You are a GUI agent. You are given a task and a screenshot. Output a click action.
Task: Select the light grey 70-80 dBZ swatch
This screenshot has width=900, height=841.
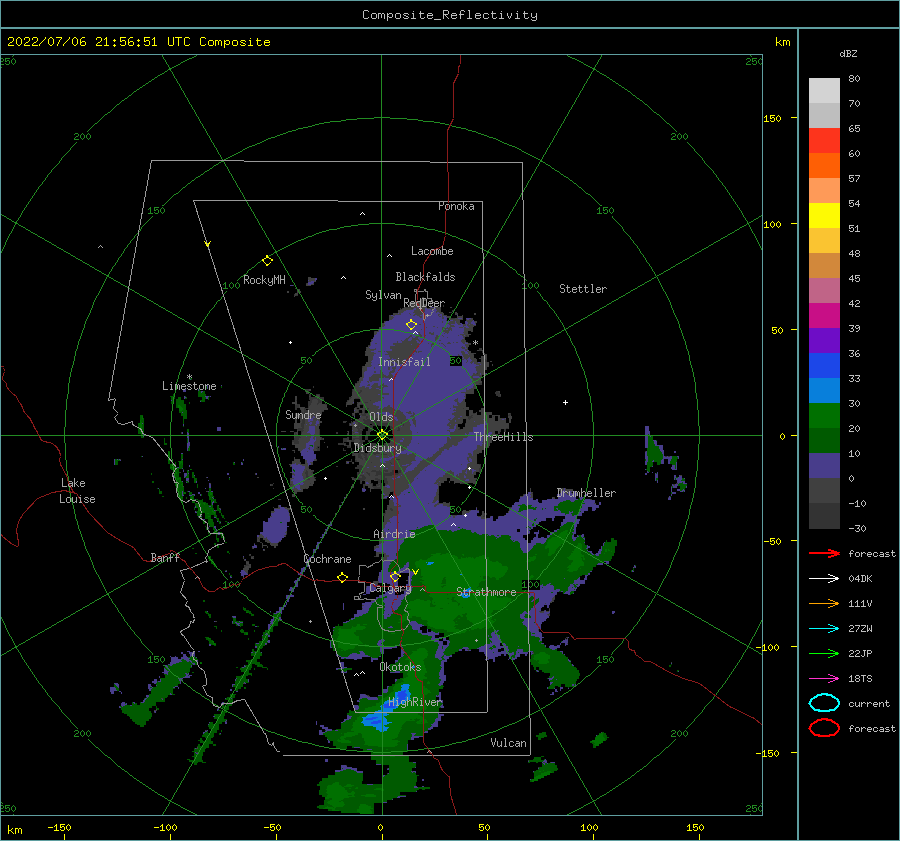click(x=824, y=91)
